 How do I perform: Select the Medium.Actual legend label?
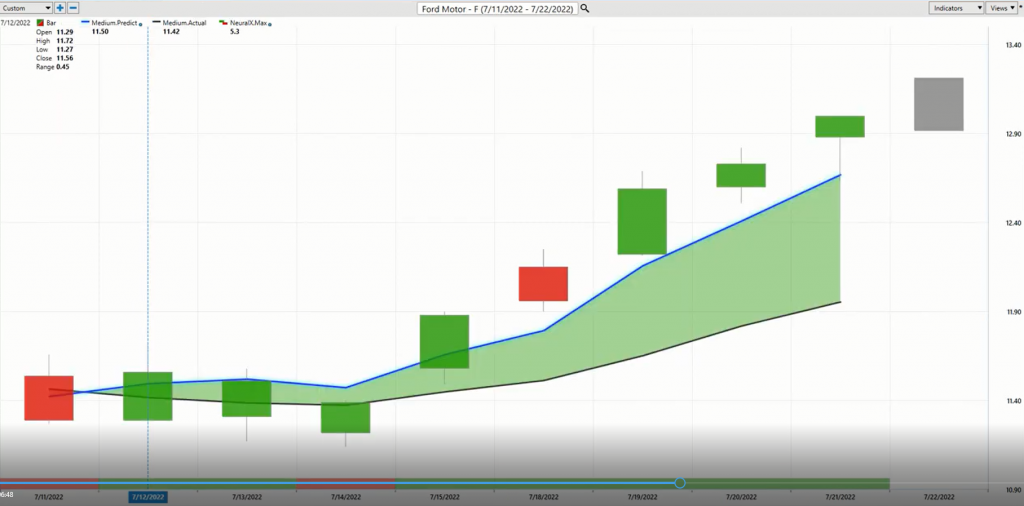pos(184,22)
